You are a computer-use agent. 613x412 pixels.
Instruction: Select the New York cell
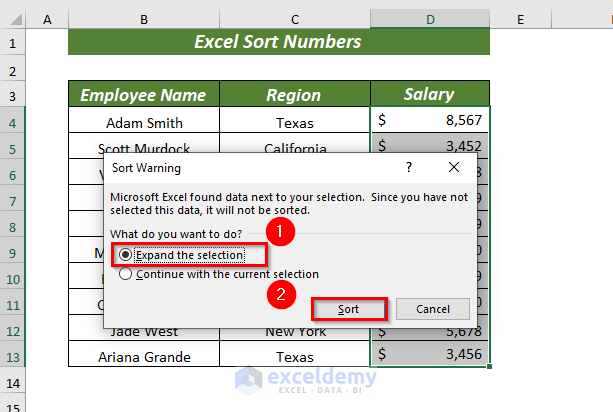(295, 333)
